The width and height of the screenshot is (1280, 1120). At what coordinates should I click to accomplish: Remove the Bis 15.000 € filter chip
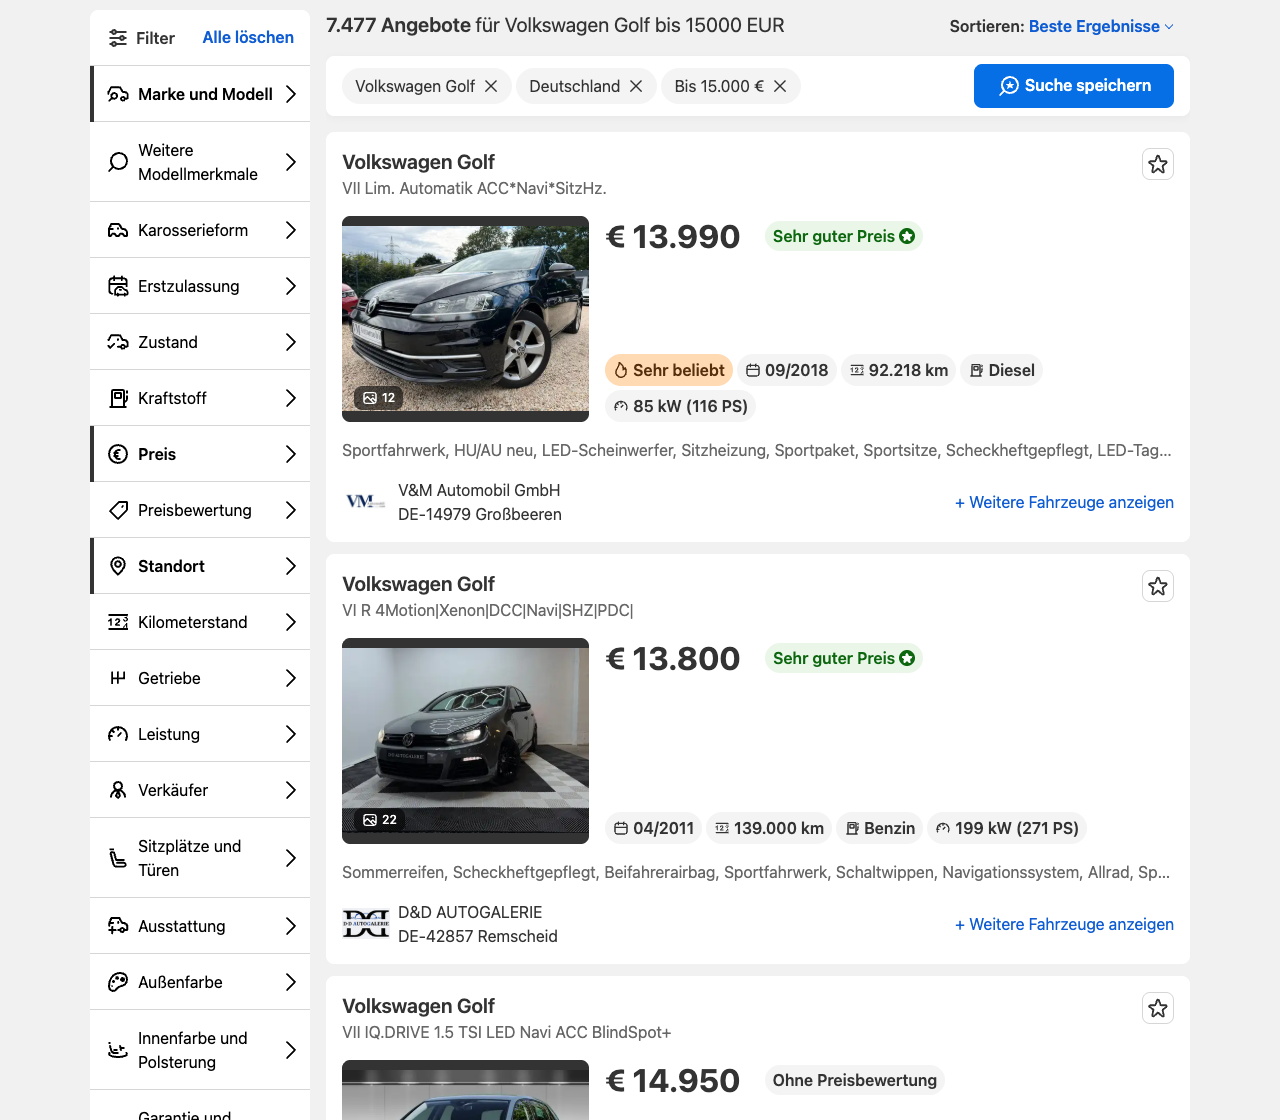coord(780,86)
